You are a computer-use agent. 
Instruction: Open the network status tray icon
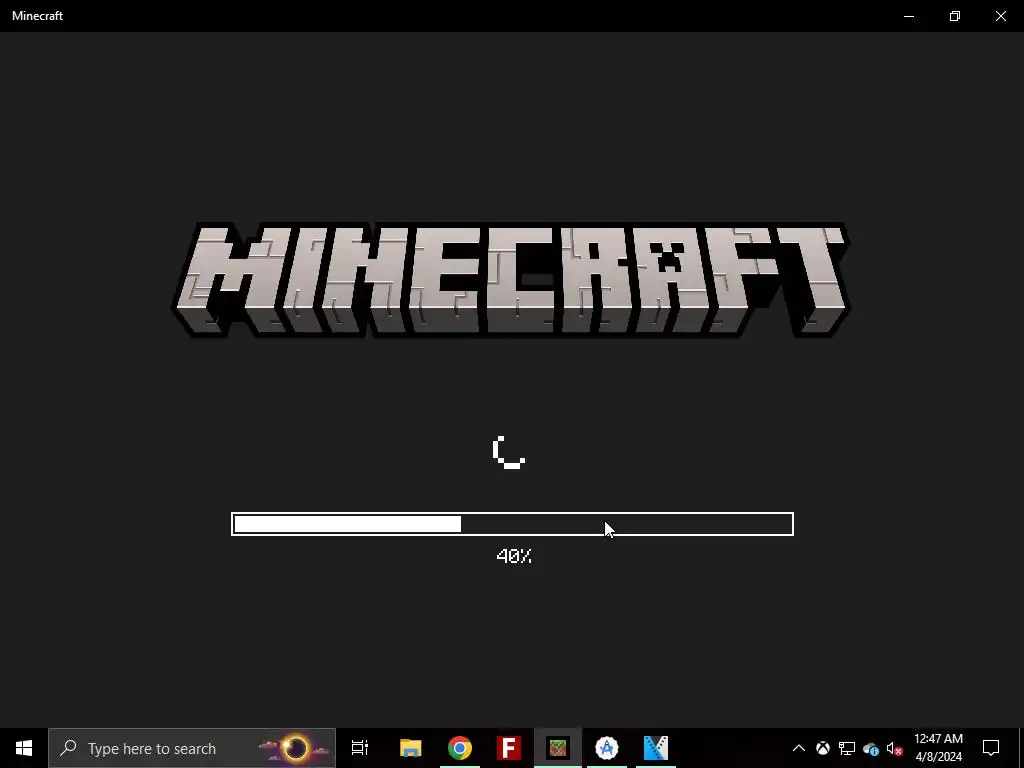coord(846,748)
